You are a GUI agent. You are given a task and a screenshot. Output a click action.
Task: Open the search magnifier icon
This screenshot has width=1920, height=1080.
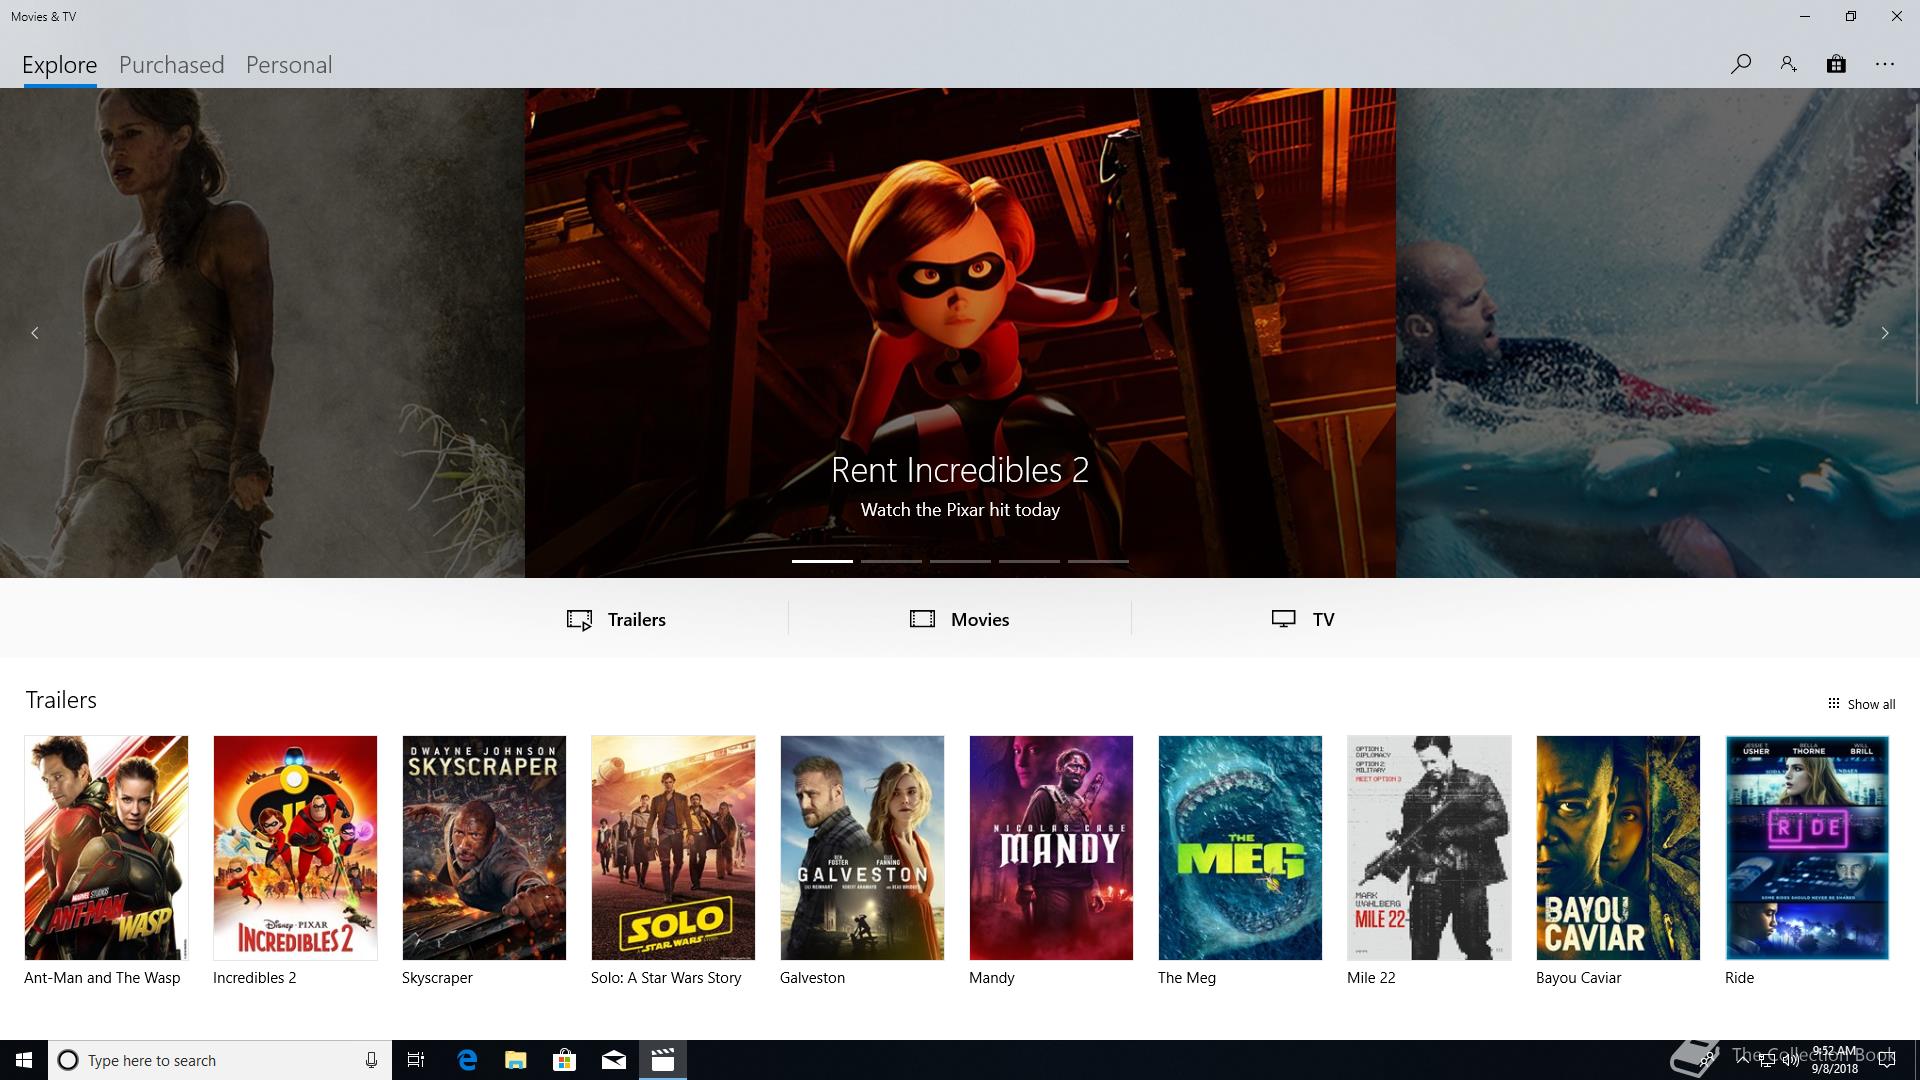point(1741,64)
